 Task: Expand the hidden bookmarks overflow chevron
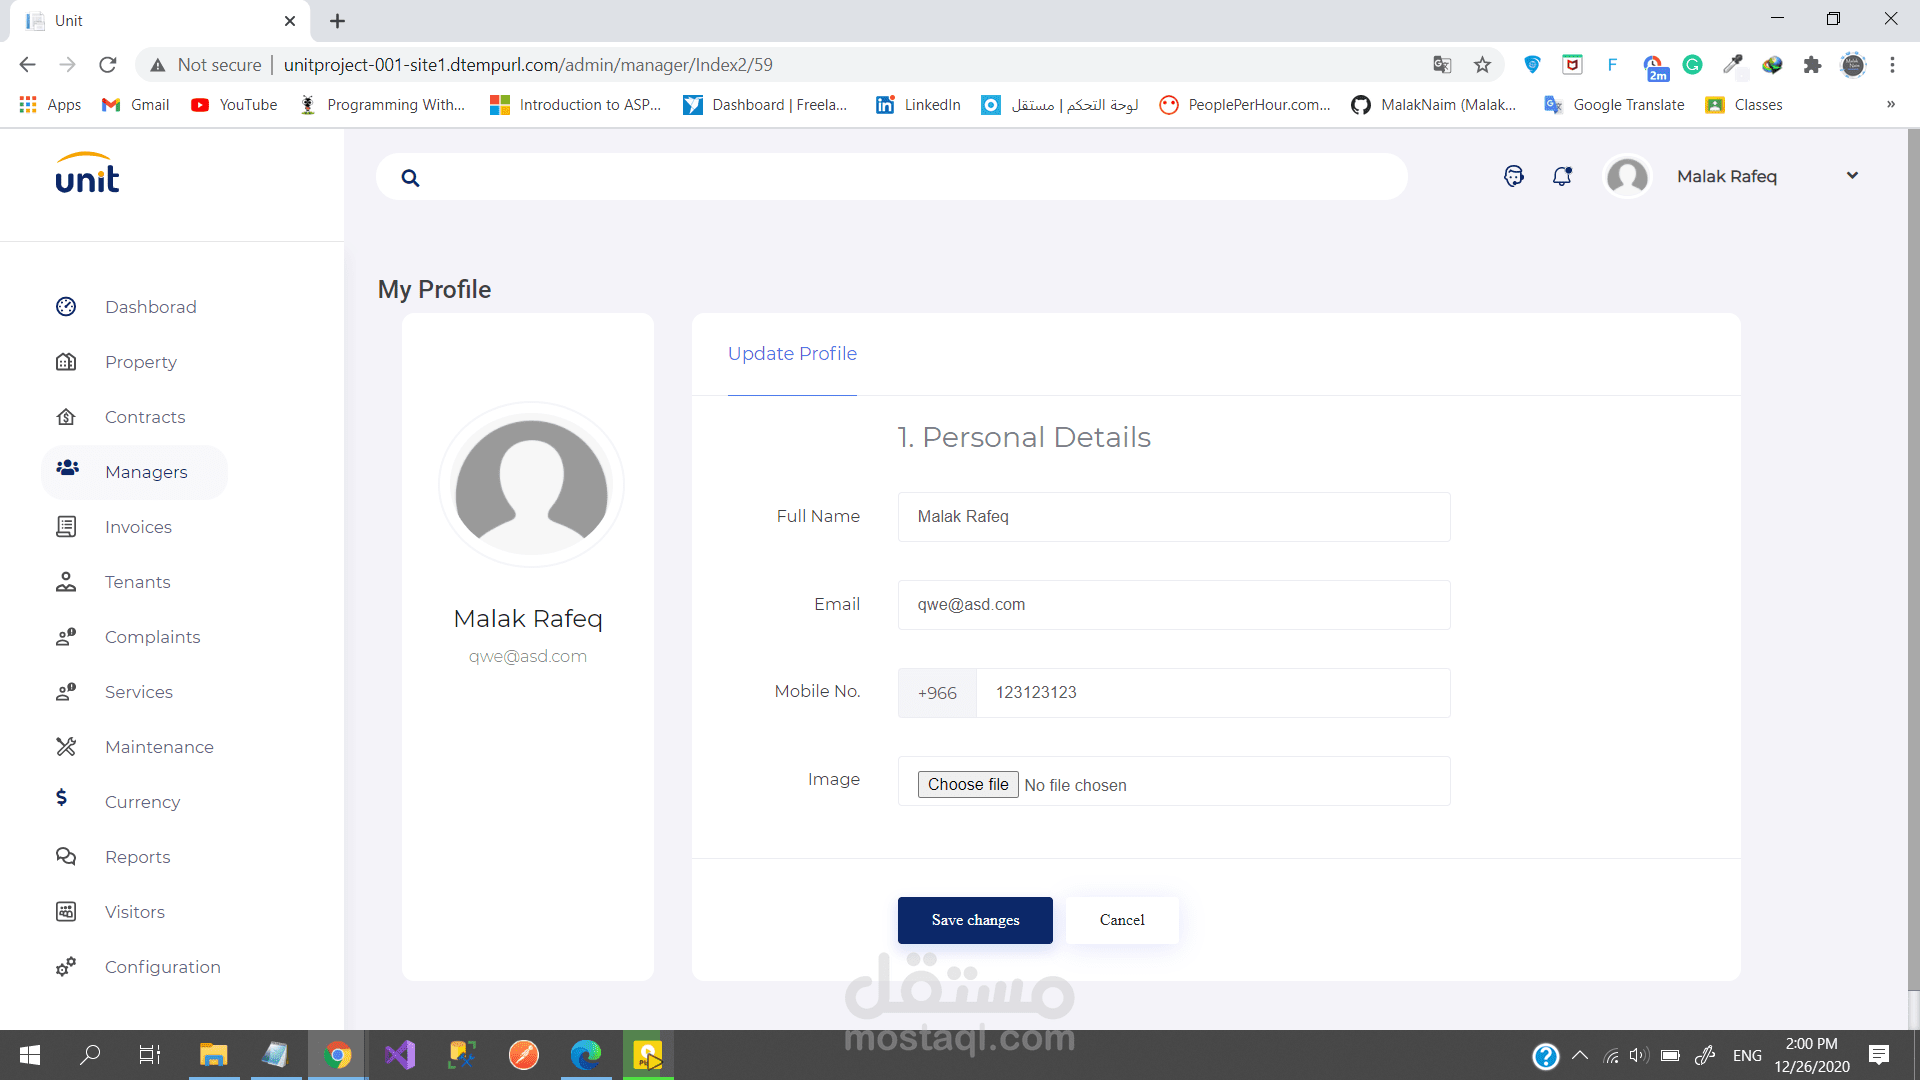[x=1890, y=104]
